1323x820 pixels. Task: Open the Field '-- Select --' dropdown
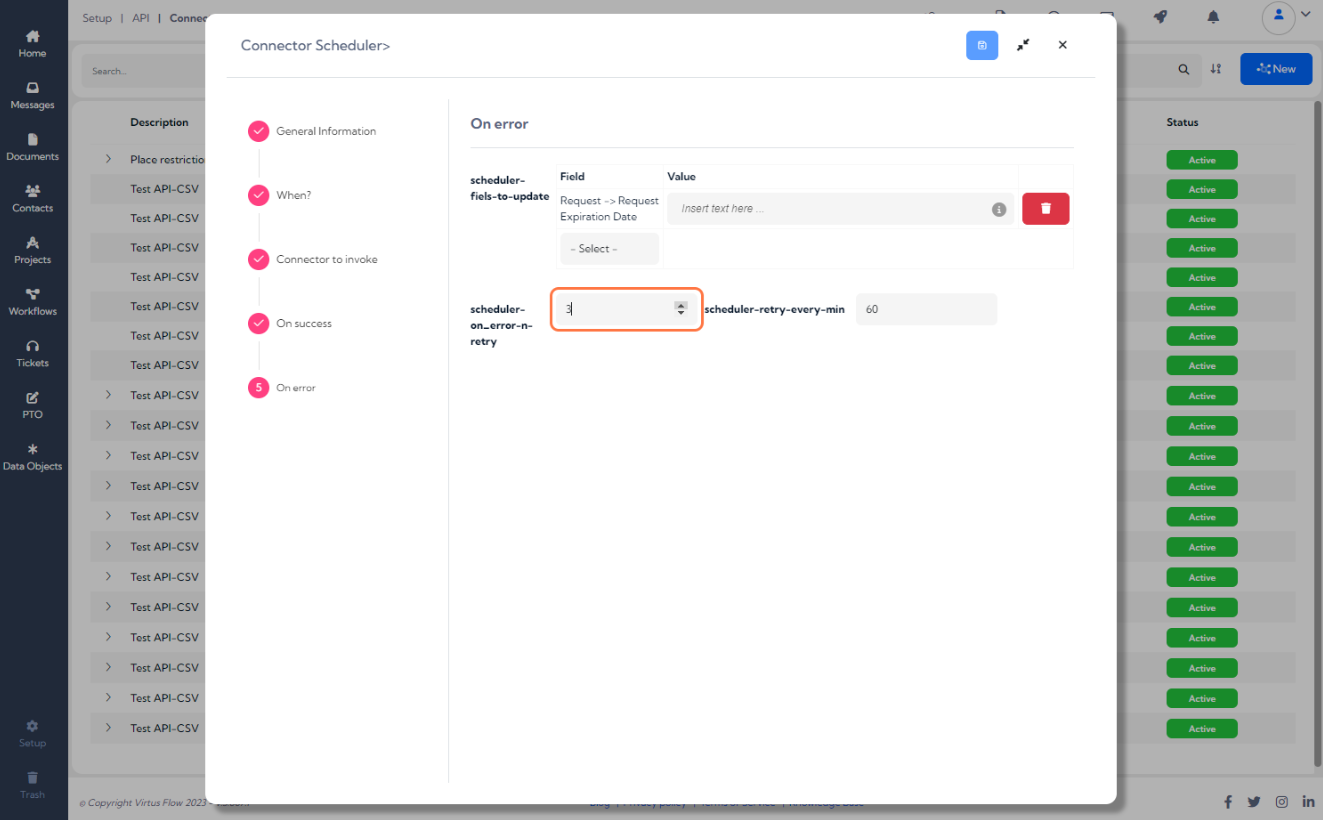pyautogui.click(x=610, y=249)
